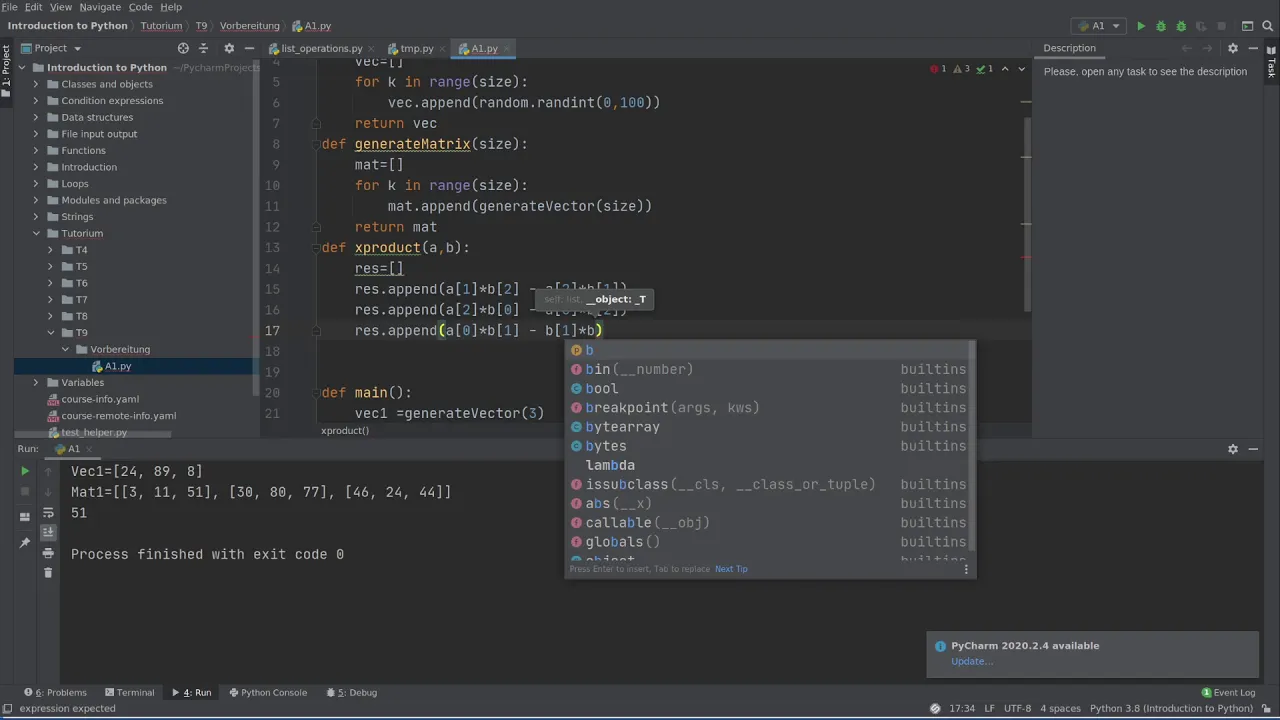Click the Print icon in Run console

48,553
